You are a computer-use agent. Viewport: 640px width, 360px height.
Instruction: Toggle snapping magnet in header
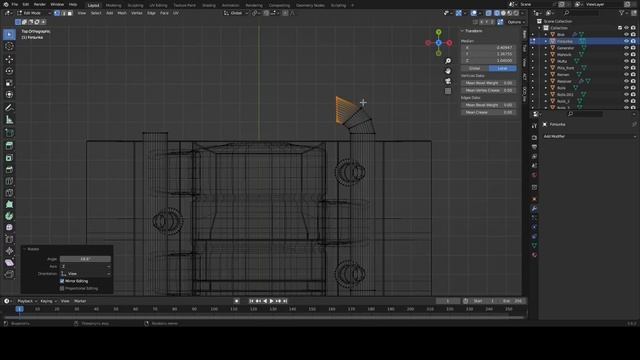click(x=266, y=13)
